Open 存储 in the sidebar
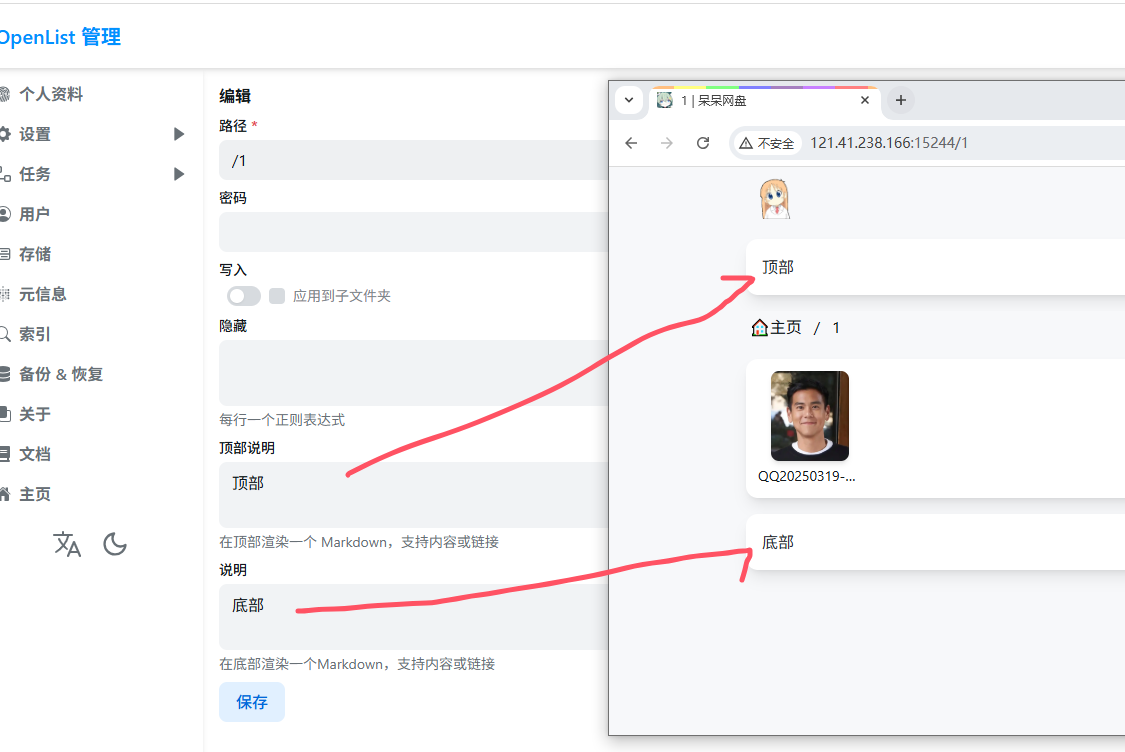 coord(35,254)
